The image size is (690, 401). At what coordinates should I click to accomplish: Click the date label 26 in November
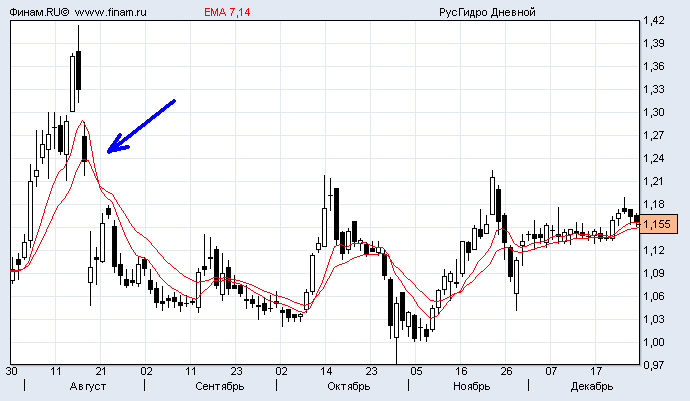point(506,371)
